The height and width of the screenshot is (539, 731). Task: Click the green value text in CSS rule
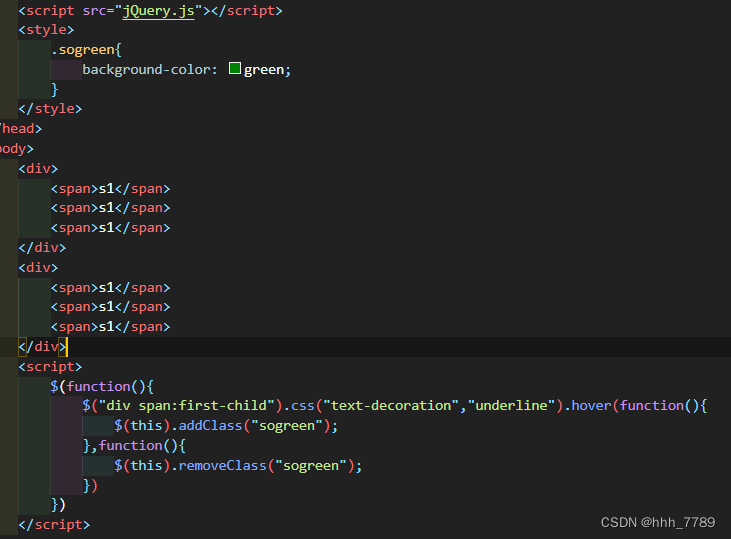(264, 70)
